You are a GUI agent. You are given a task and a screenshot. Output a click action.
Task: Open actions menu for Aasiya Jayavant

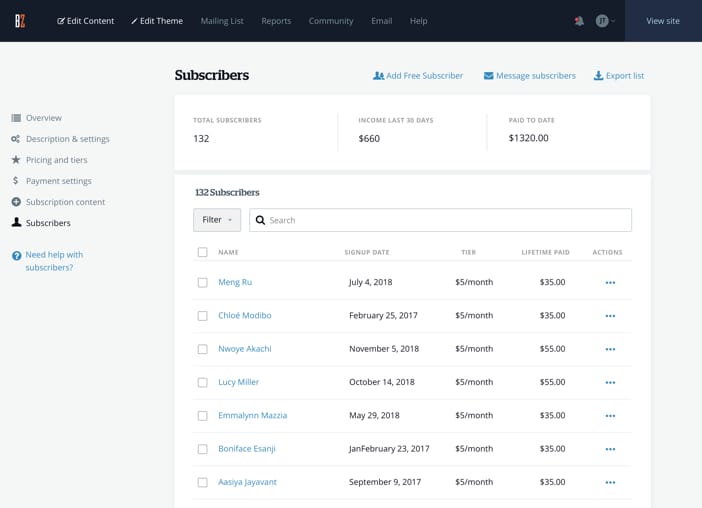(x=610, y=482)
